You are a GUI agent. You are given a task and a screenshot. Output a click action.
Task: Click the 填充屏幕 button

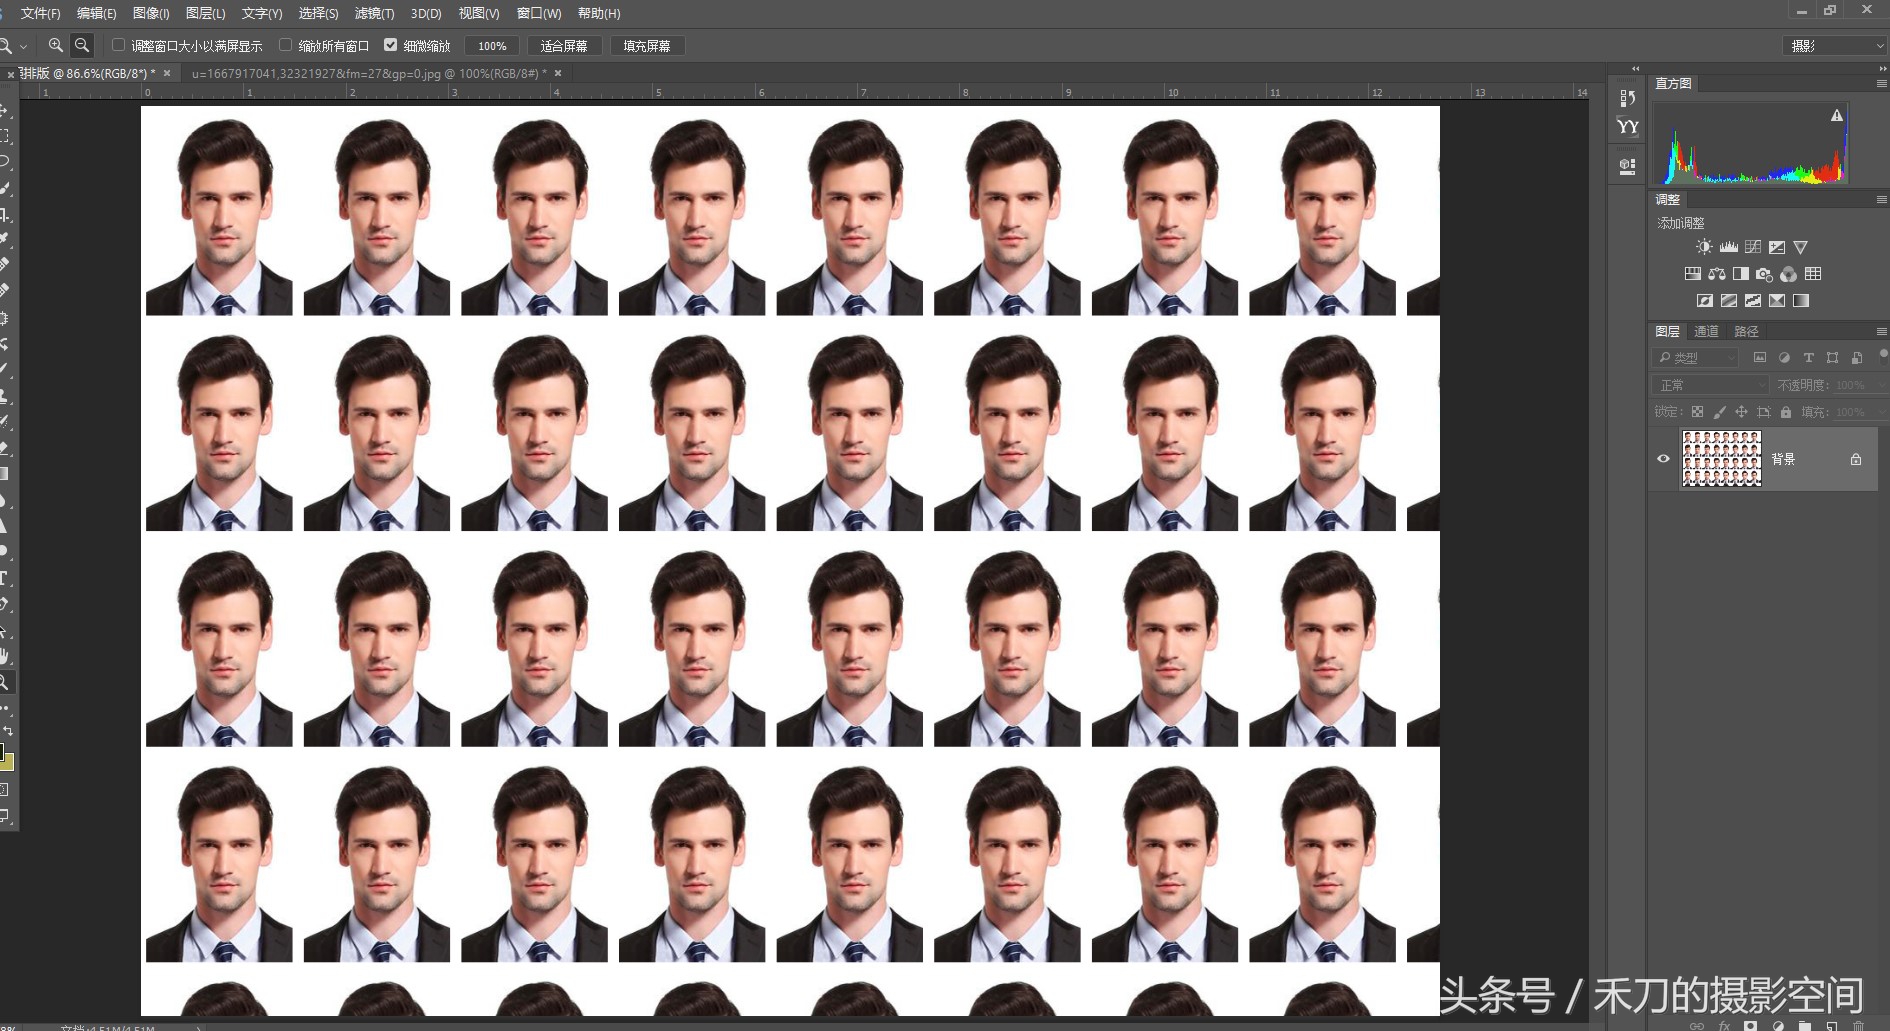(x=647, y=46)
